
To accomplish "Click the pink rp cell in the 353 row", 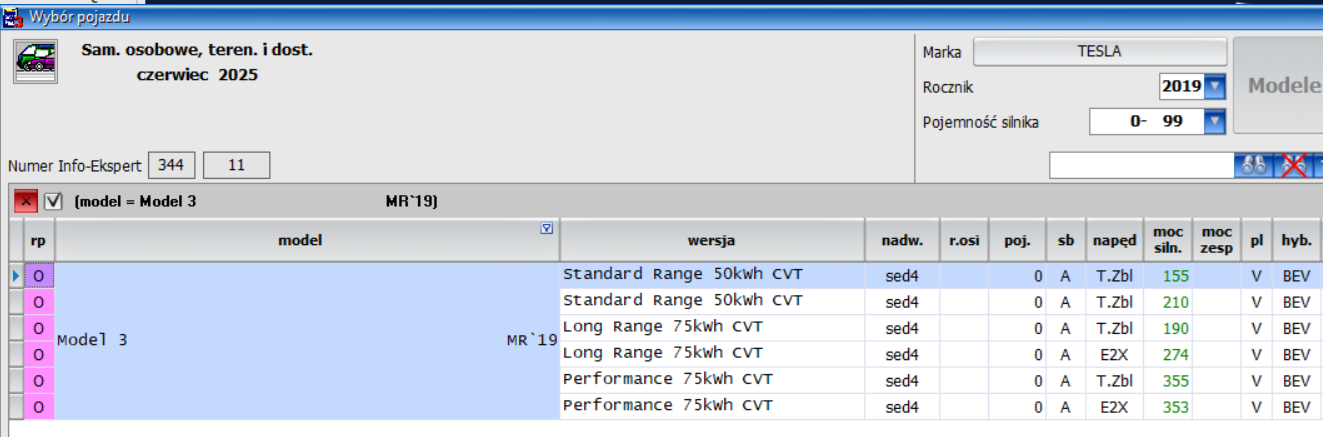I will (x=38, y=407).
